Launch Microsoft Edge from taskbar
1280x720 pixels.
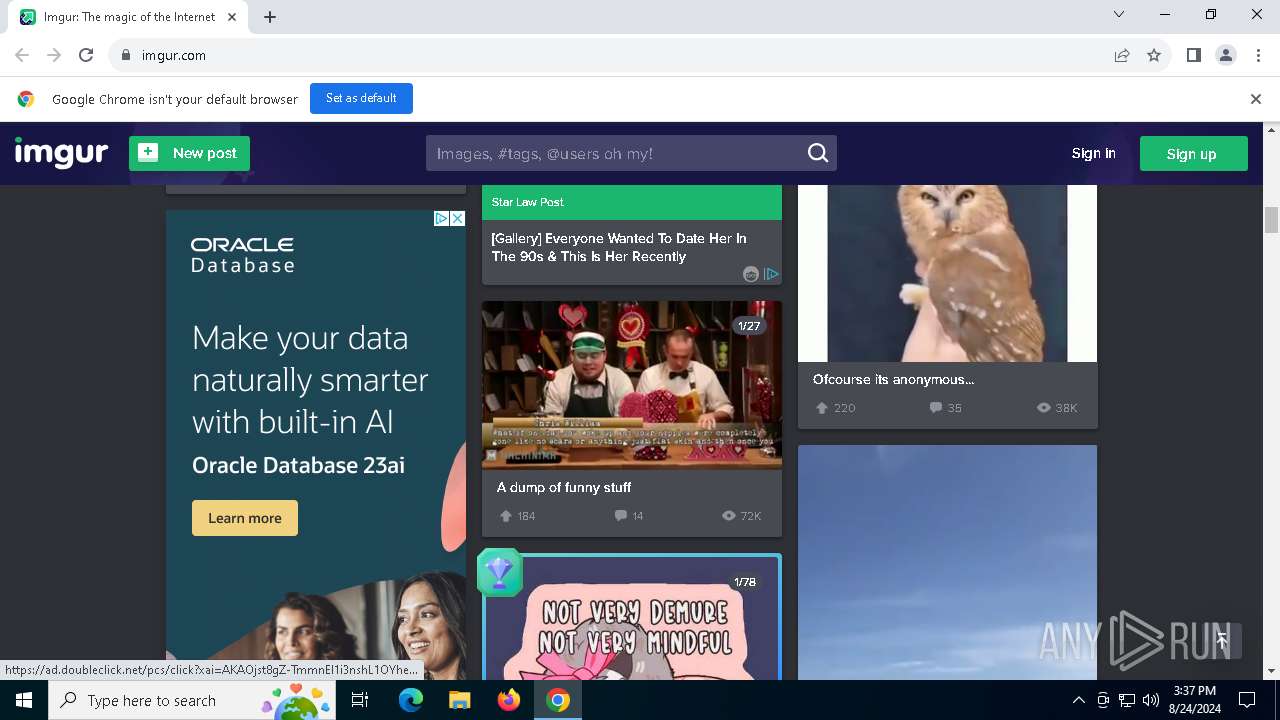(x=411, y=700)
